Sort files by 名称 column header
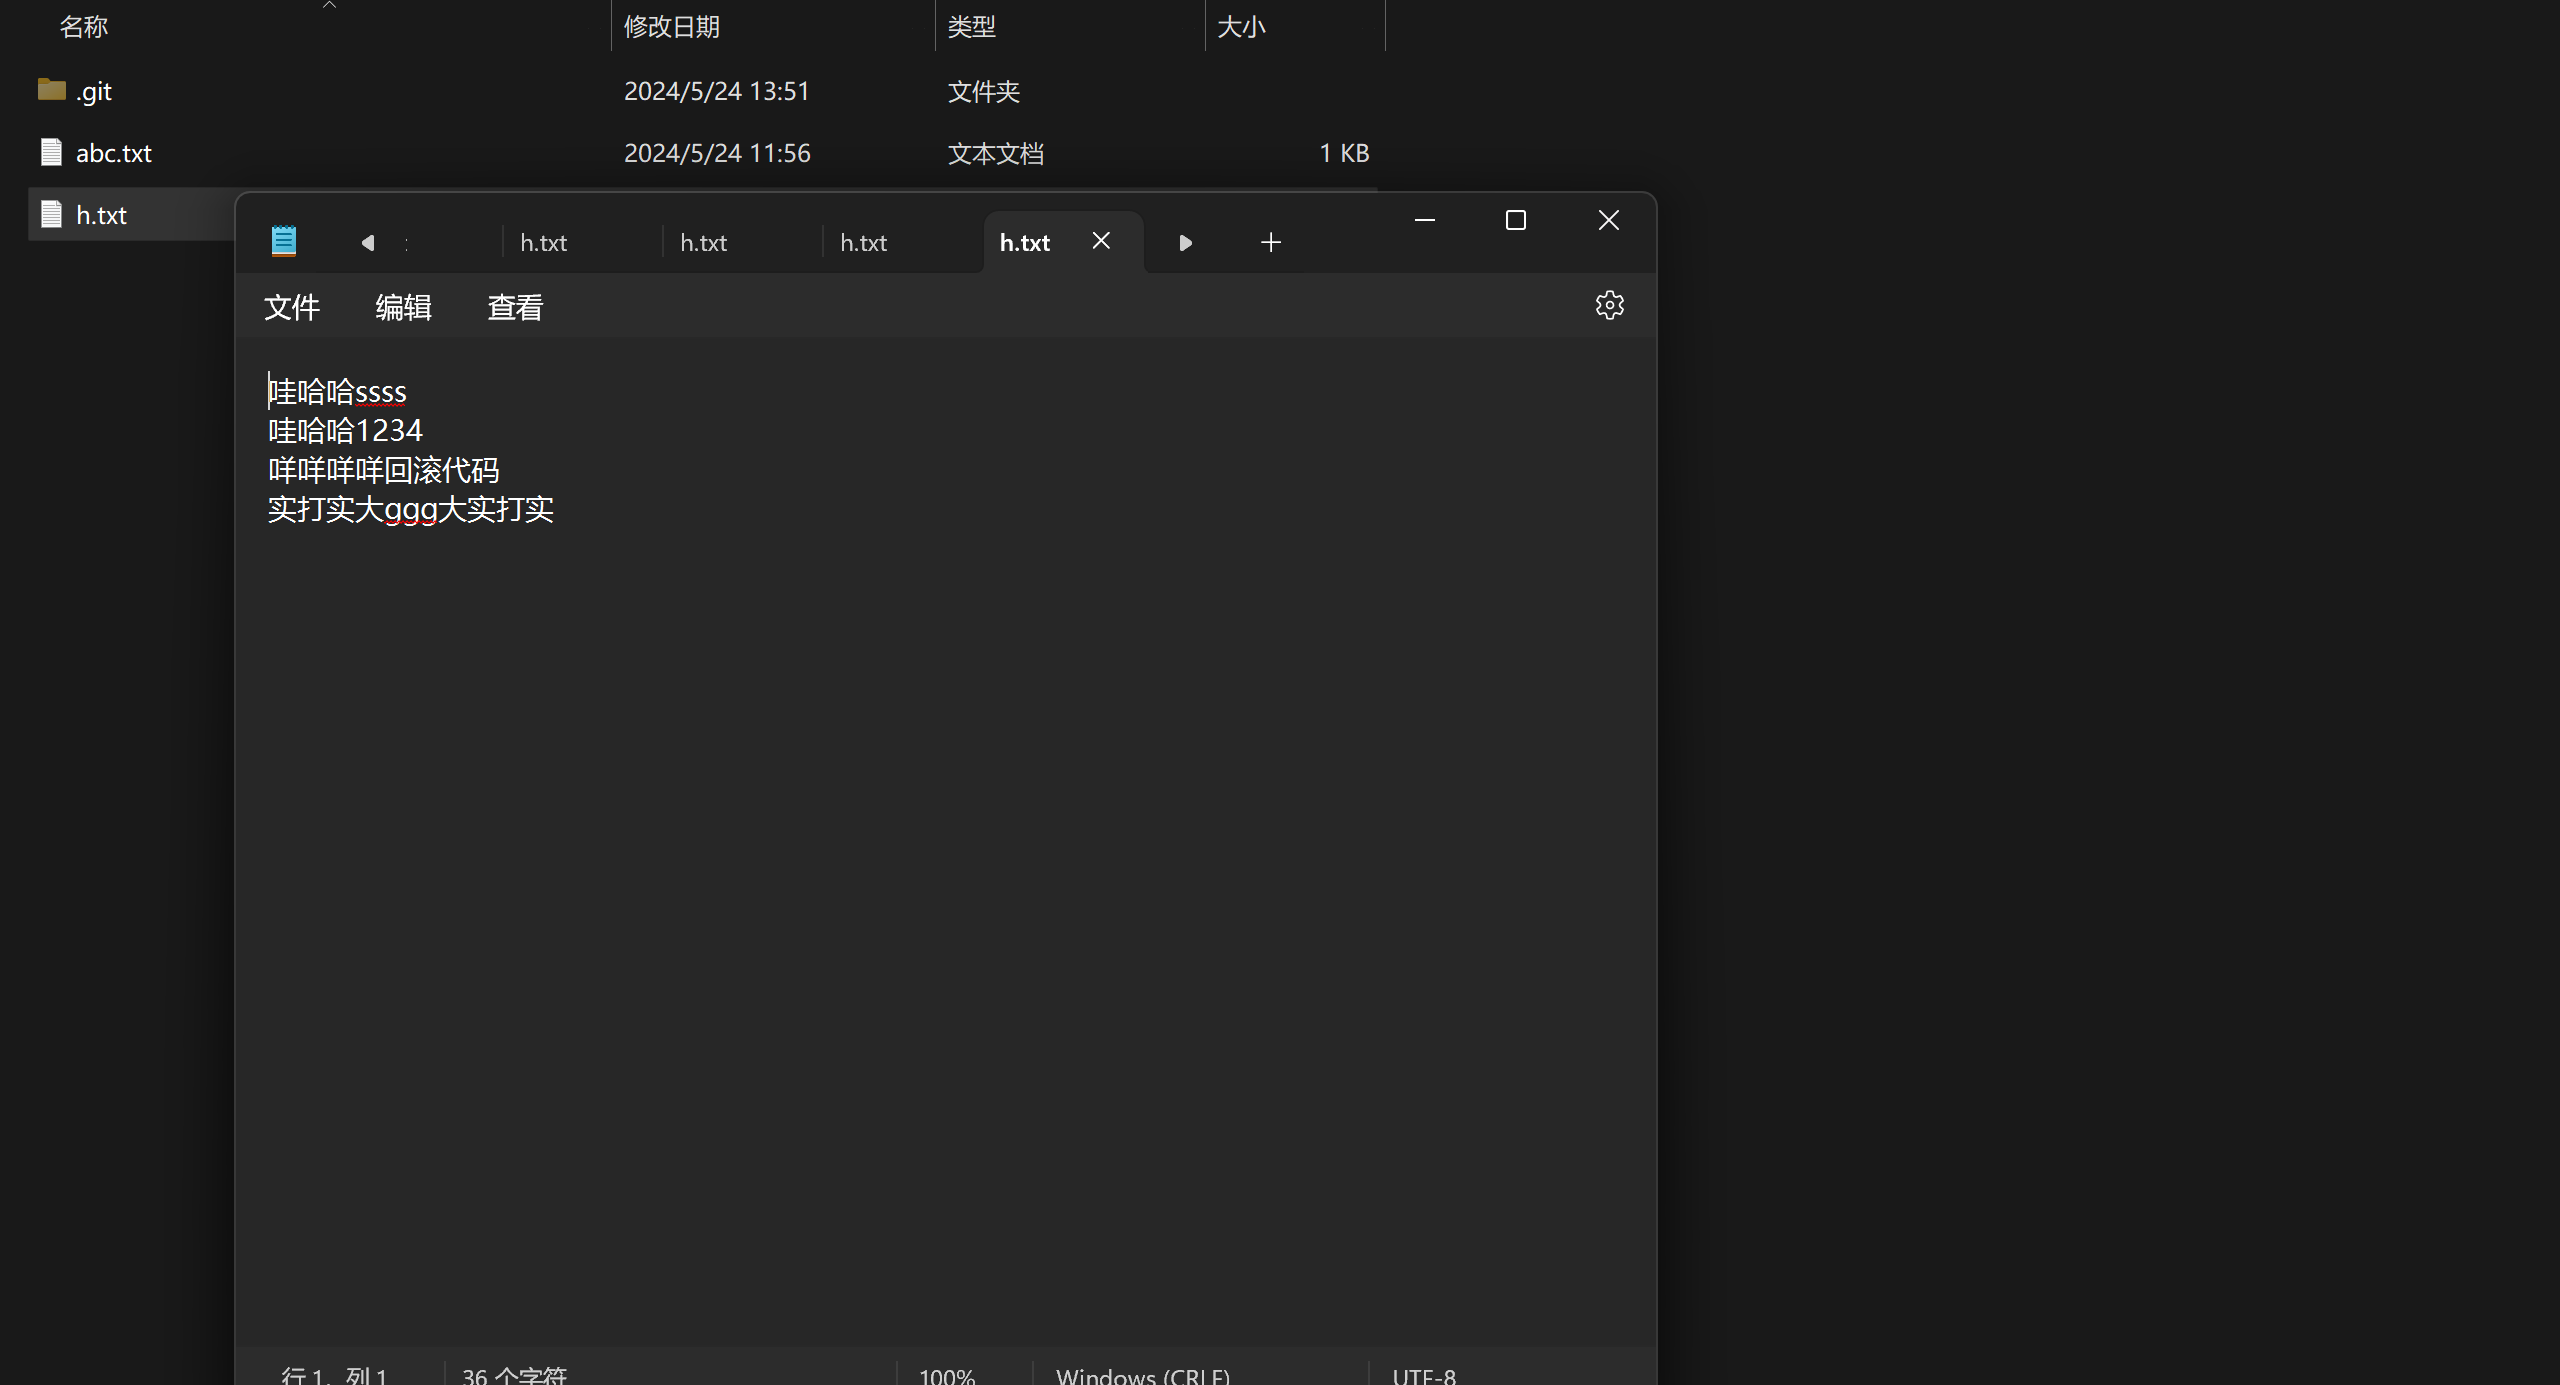The image size is (2560, 1385). [84, 27]
